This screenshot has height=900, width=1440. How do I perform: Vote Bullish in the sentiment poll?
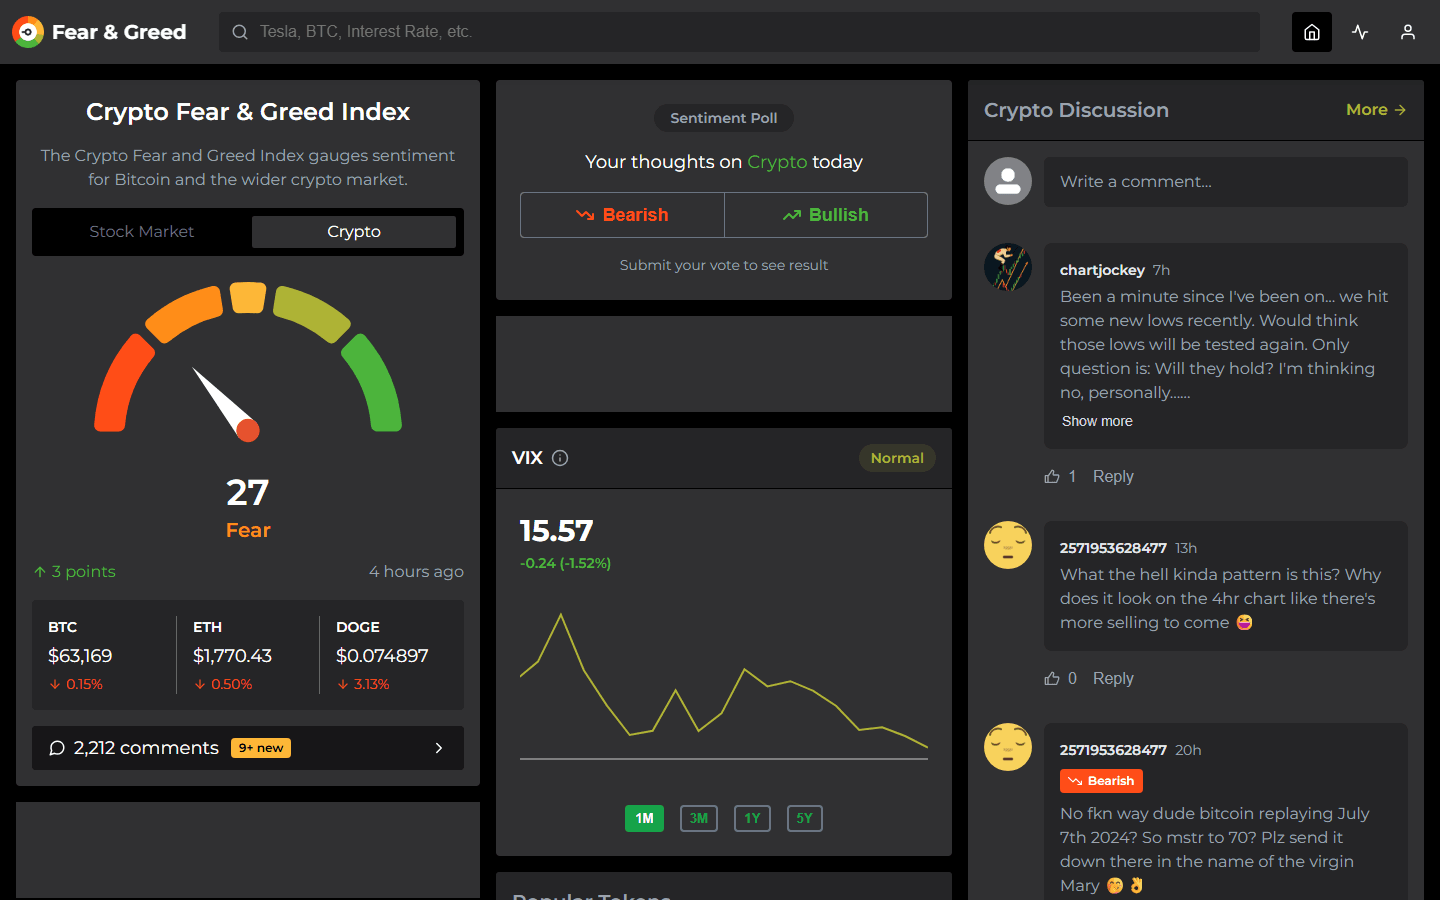click(x=826, y=215)
